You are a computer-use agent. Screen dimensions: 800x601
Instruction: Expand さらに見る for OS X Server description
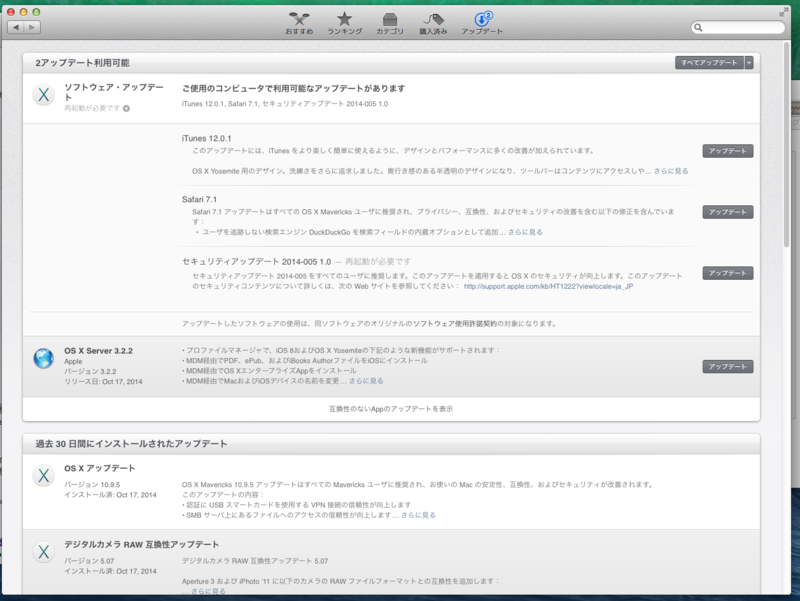pyautogui.click(x=366, y=381)
